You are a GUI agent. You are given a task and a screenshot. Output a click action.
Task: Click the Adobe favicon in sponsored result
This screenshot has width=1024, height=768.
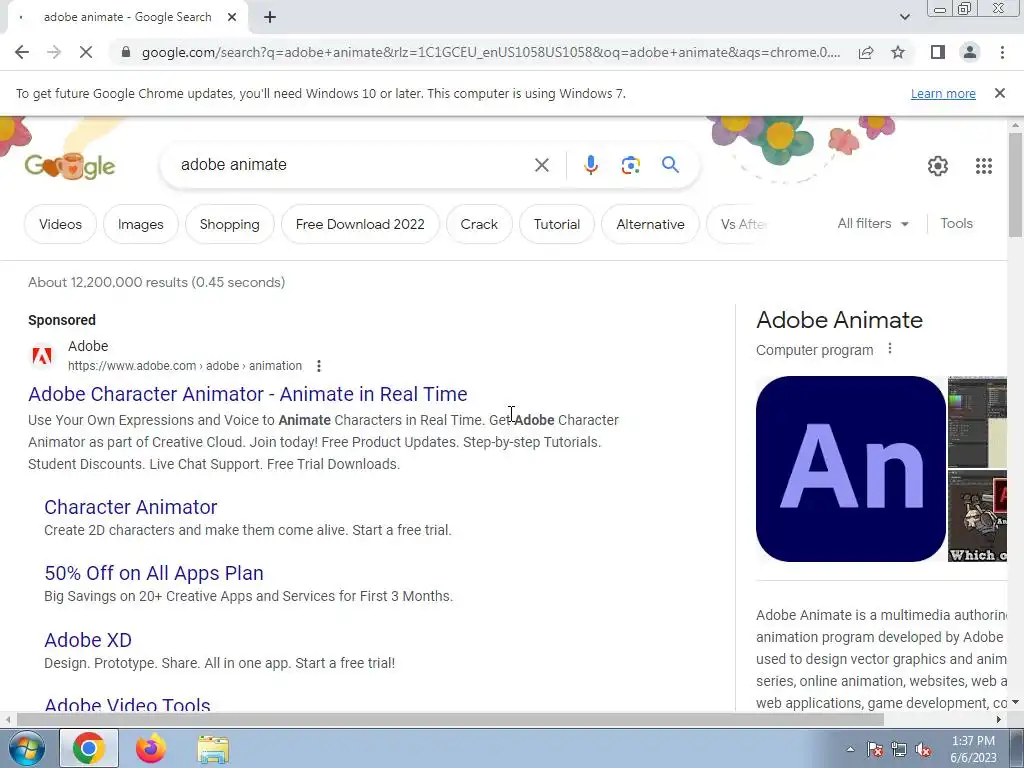42,356
